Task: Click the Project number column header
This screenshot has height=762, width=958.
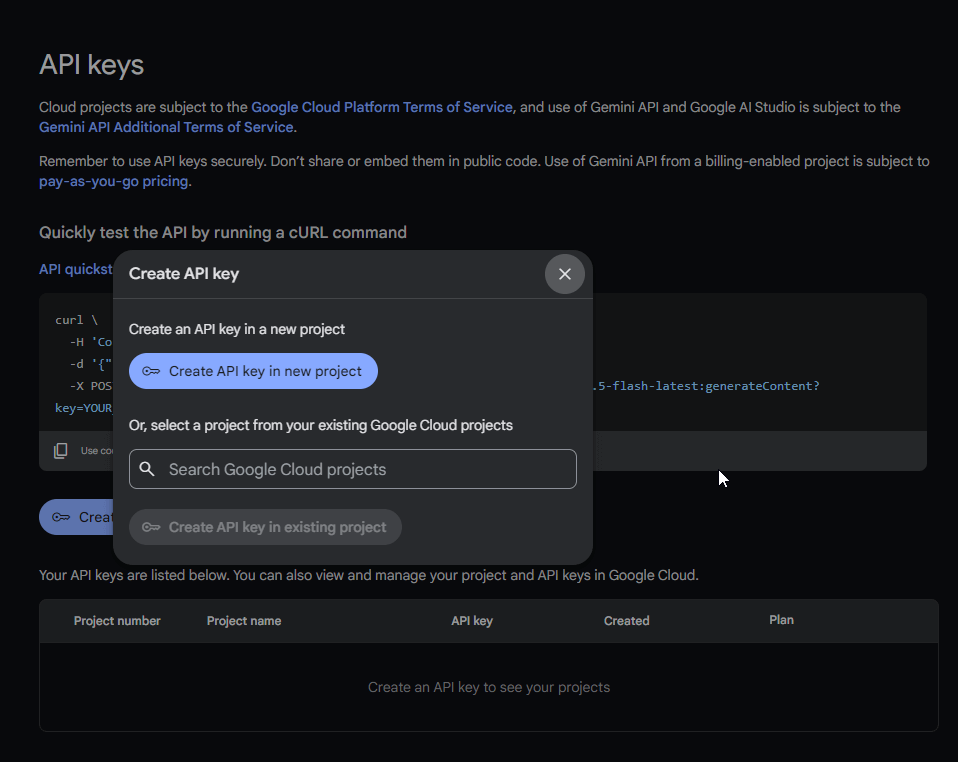Action: (x=116, y=620)
